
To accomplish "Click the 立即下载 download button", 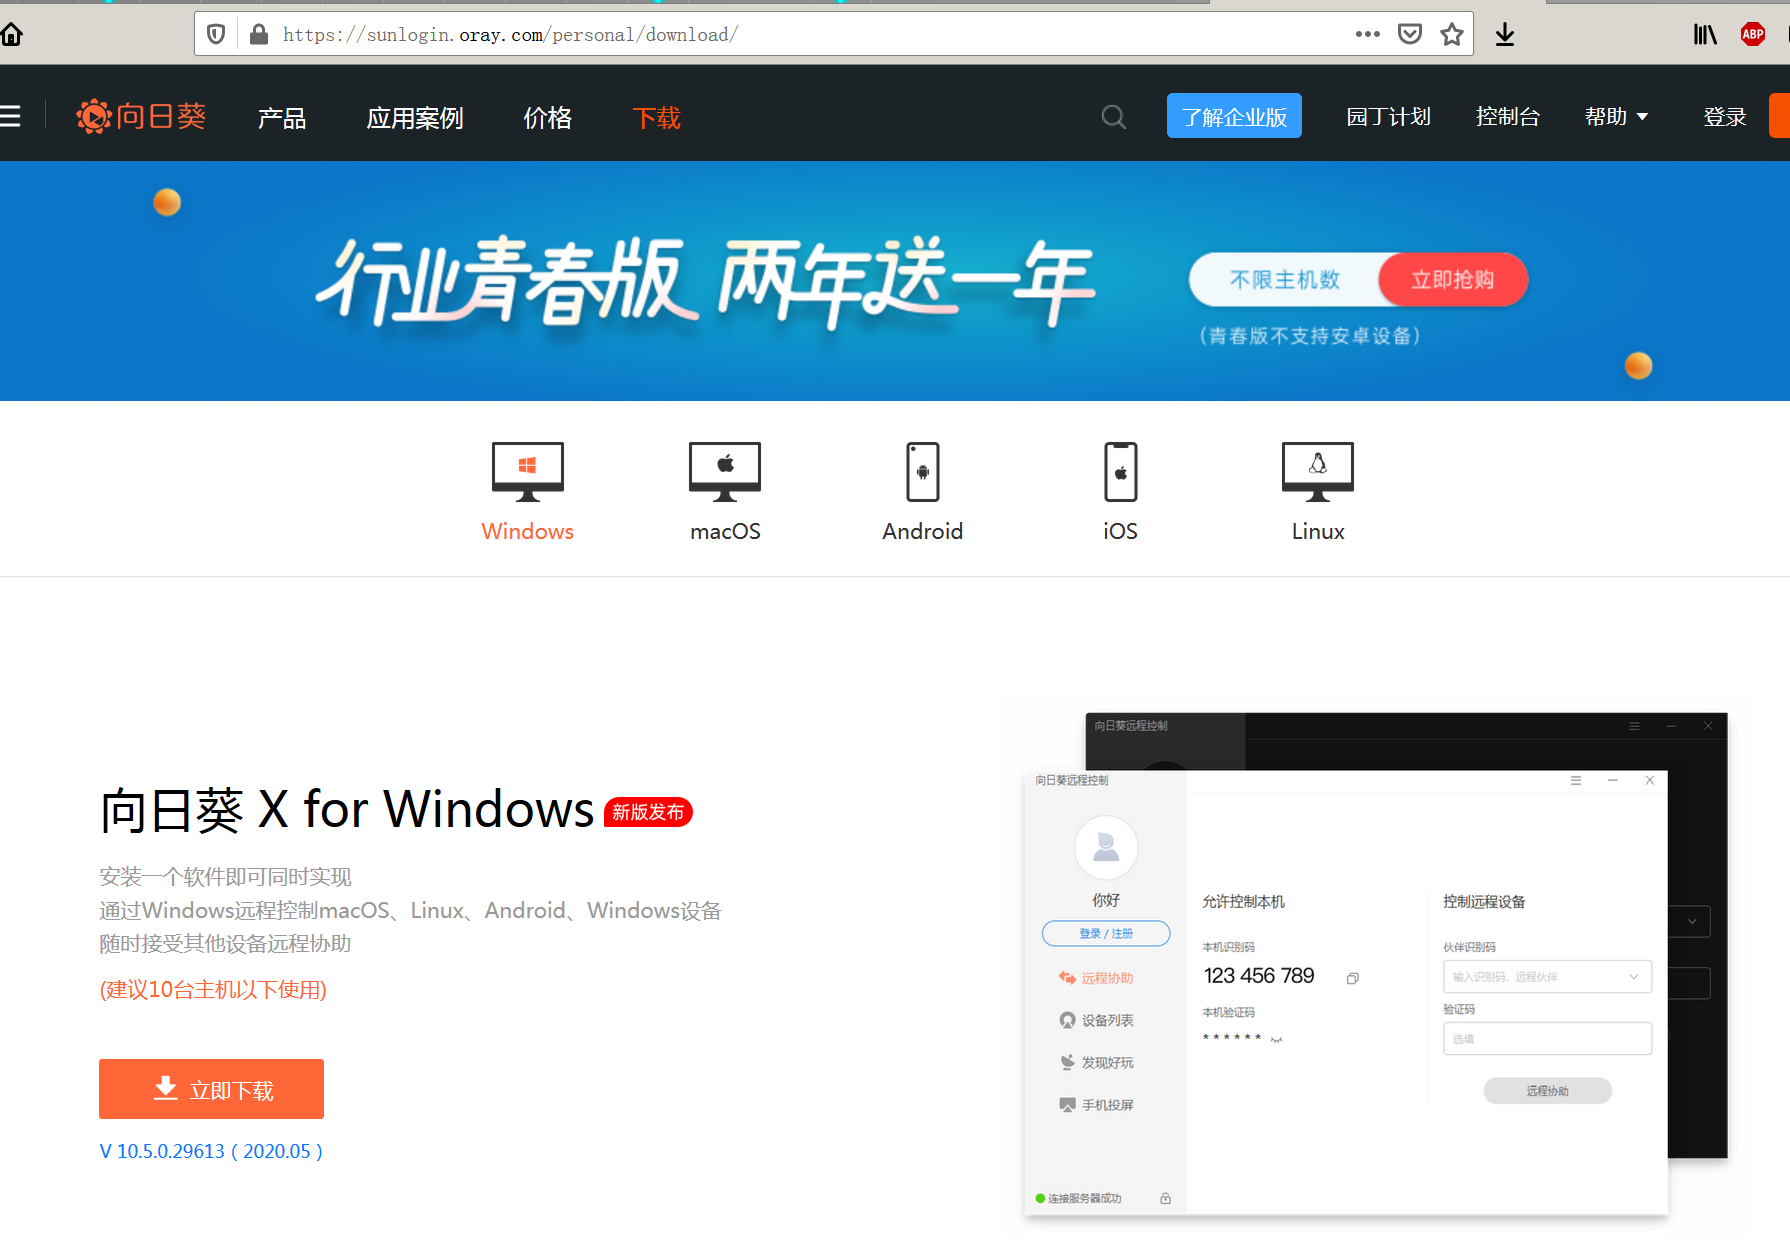I will [x=211, y=1089].
